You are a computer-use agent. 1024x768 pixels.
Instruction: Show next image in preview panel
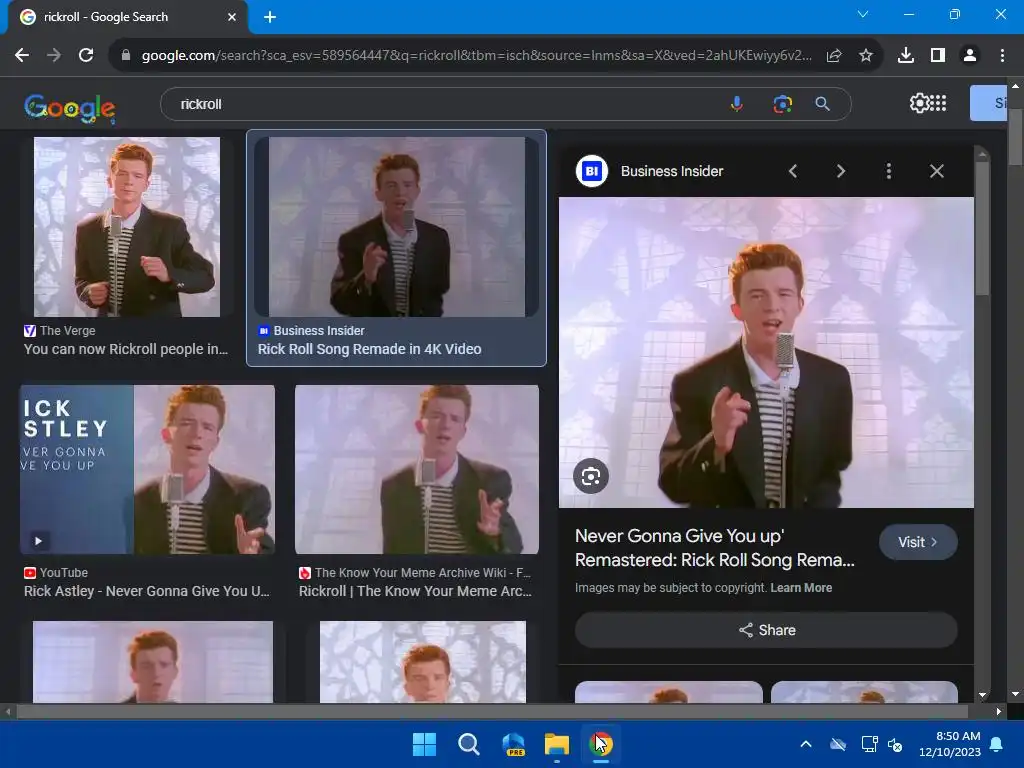(841, 171)
